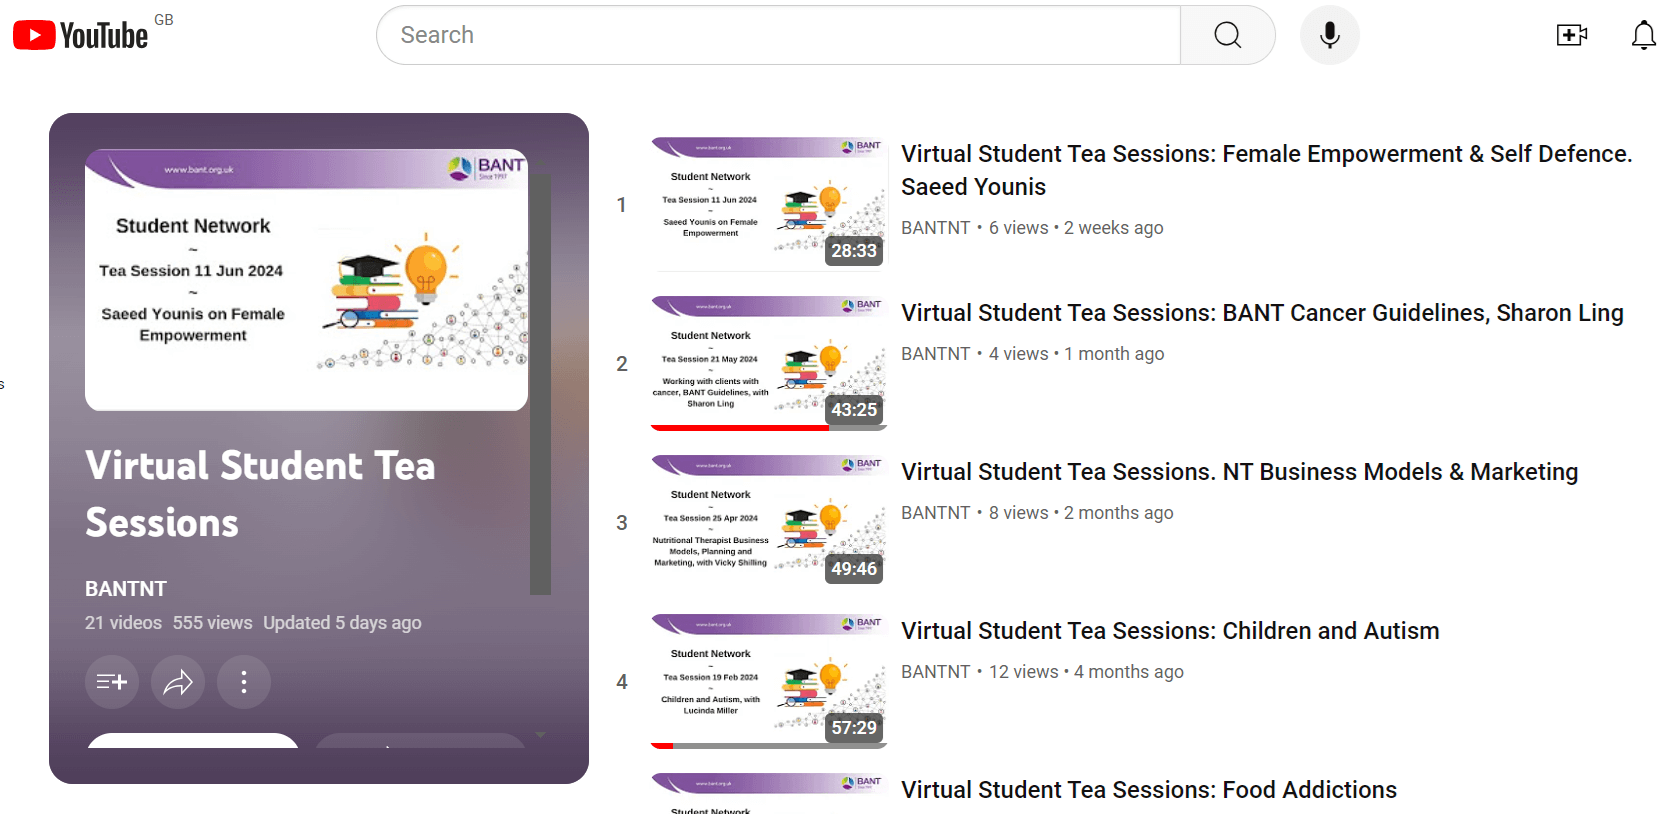Image resolution: width=1663 pixels, height=814 pixels.
Task: Open playlist more actions menu
Action: 244,682
